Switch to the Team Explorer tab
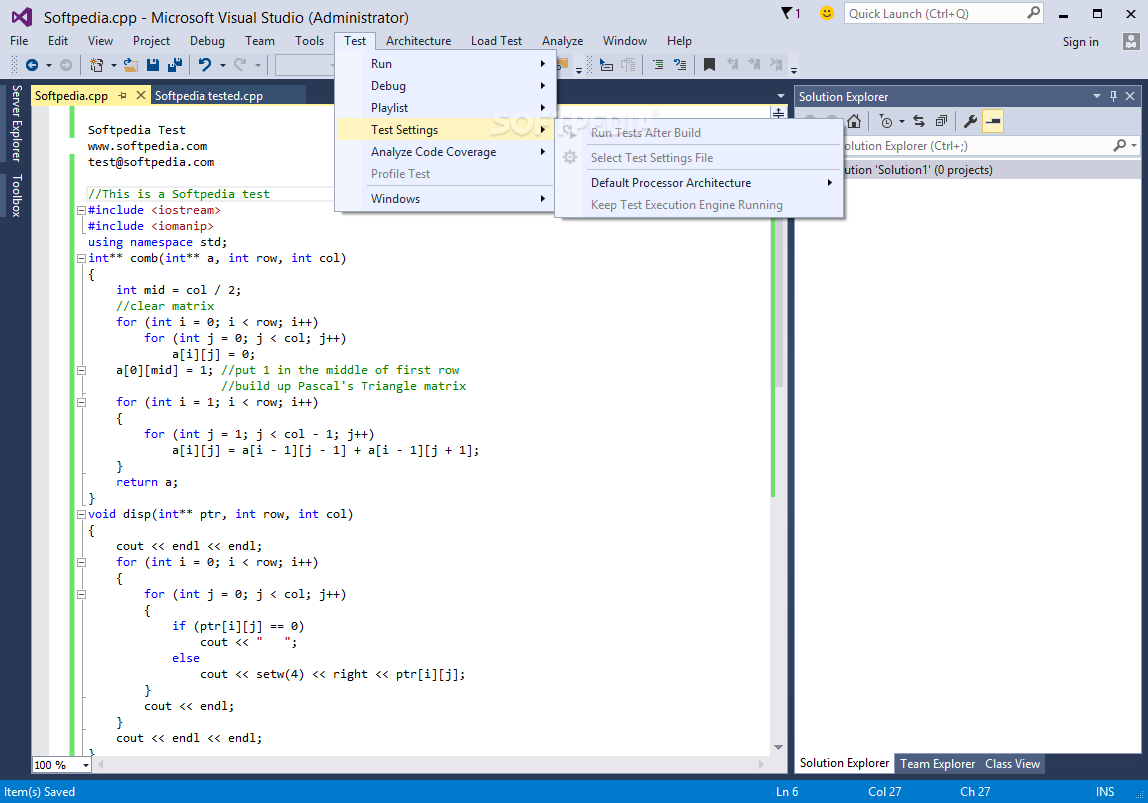This screenshot has height=803, width=1148. coord(937,764)
